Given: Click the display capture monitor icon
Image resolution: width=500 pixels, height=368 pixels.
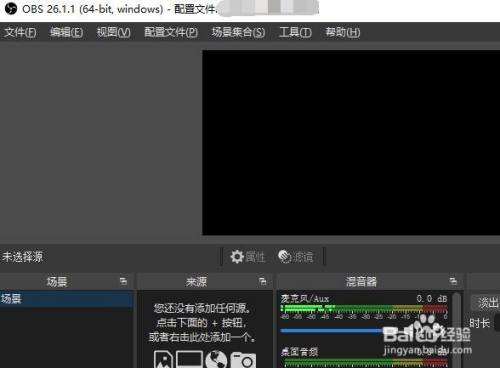Looking at the screenshot, I should (189, 359).
